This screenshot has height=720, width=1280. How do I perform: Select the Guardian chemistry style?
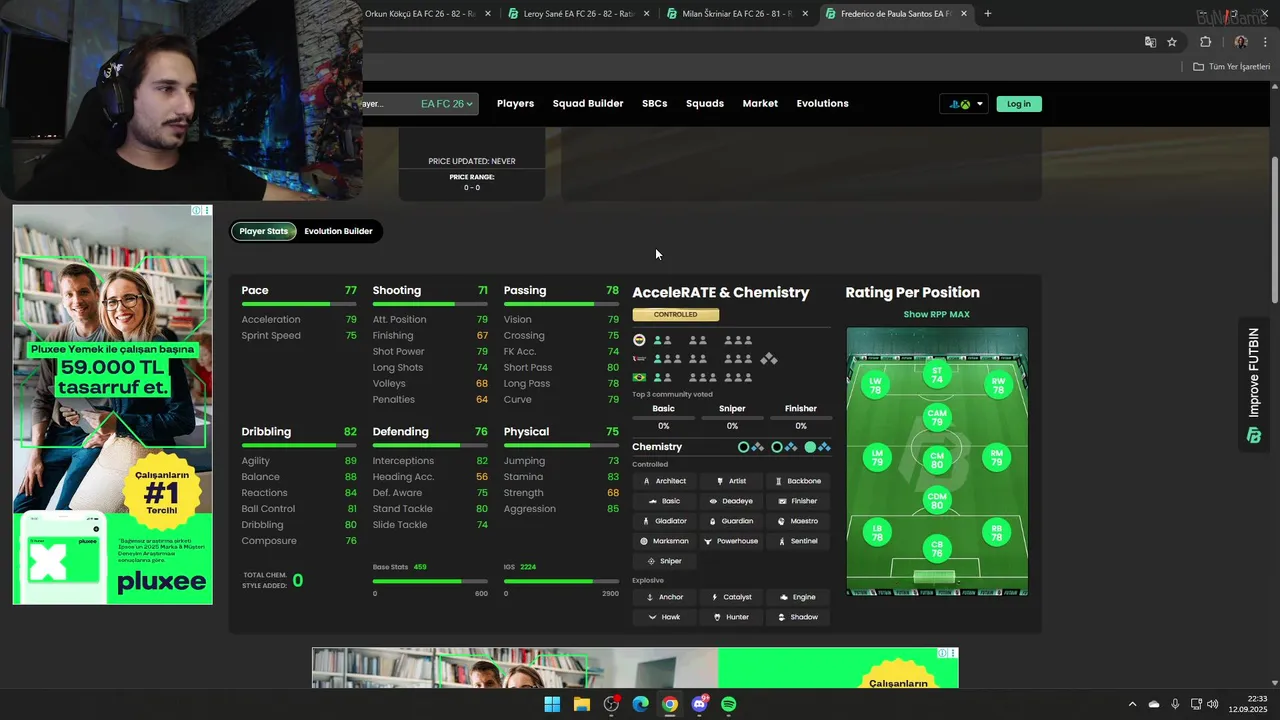[731, 521]
